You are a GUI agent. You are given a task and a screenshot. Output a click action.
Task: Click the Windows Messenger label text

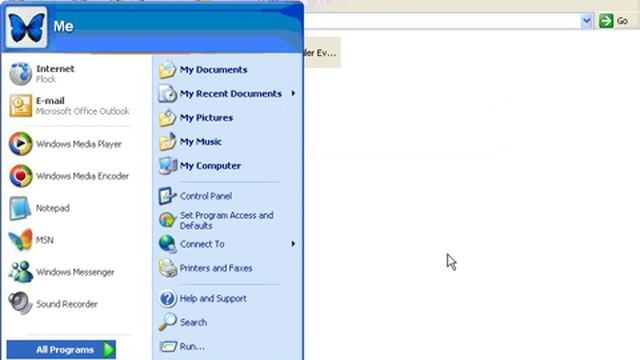coord(75,272)
